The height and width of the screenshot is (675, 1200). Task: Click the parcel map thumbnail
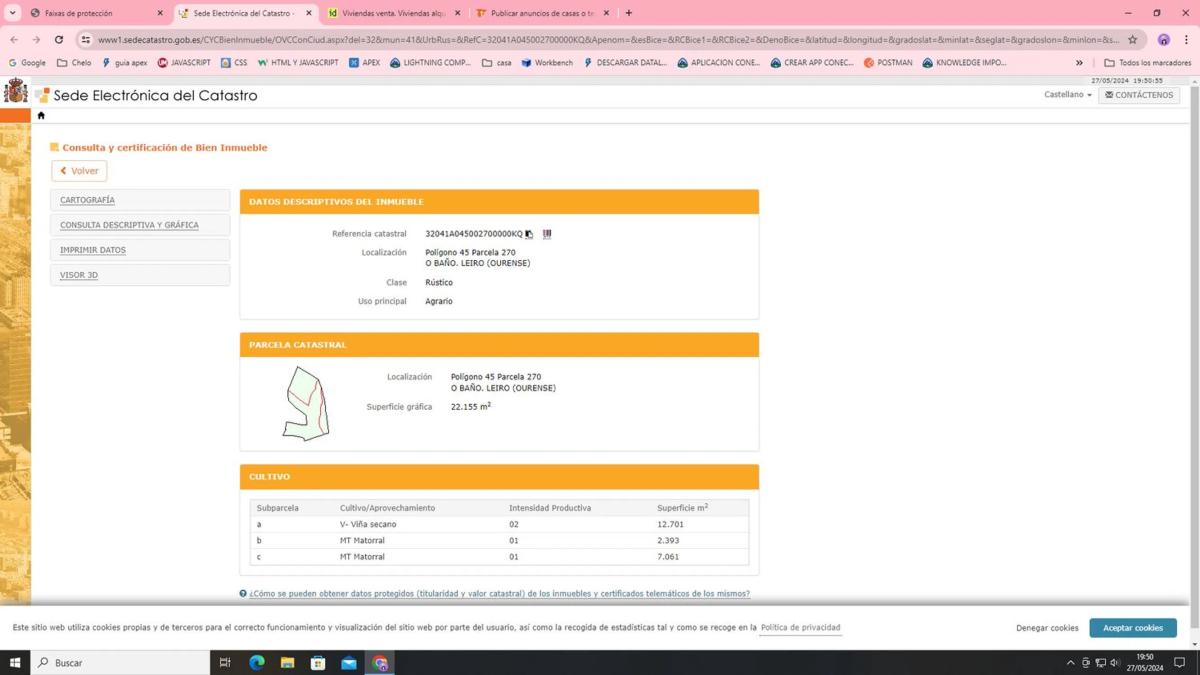pyautogui.click(x=305, y=404)
